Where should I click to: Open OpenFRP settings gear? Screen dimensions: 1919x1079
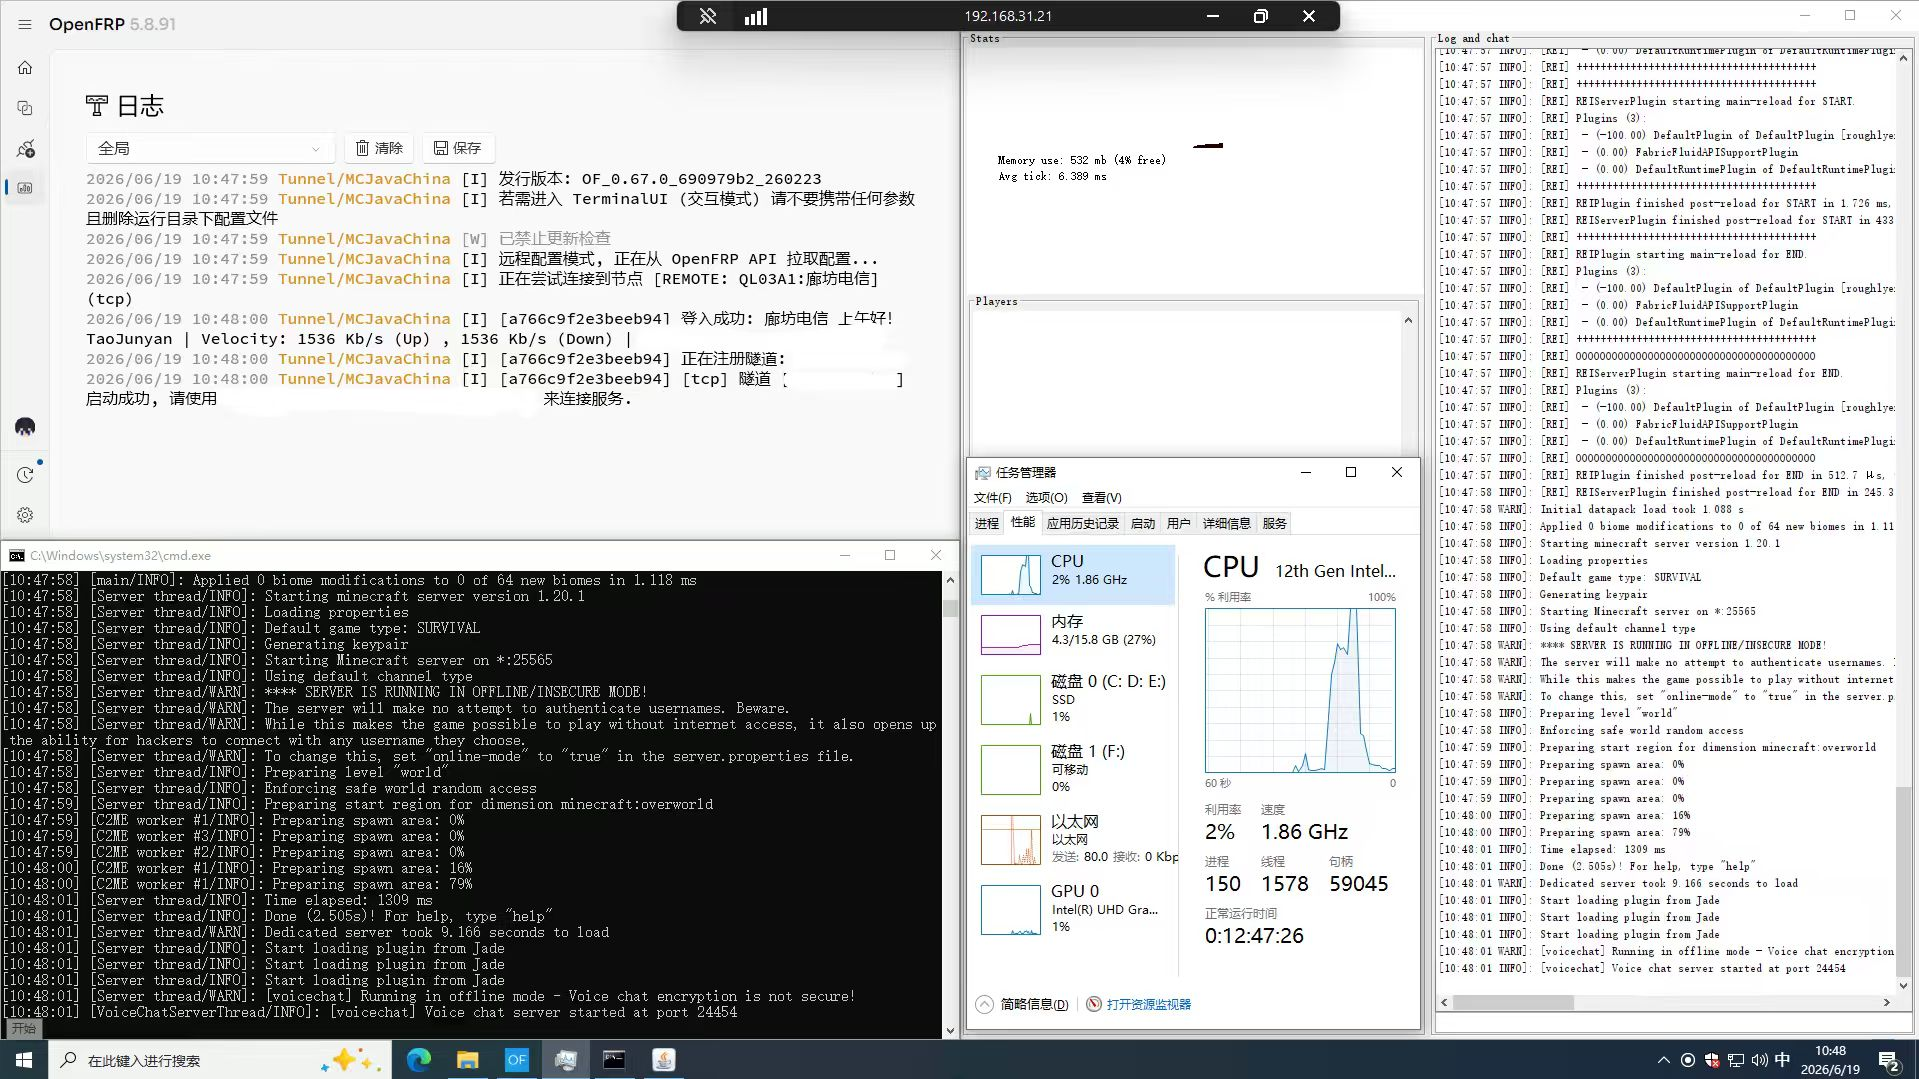(25, 515)
